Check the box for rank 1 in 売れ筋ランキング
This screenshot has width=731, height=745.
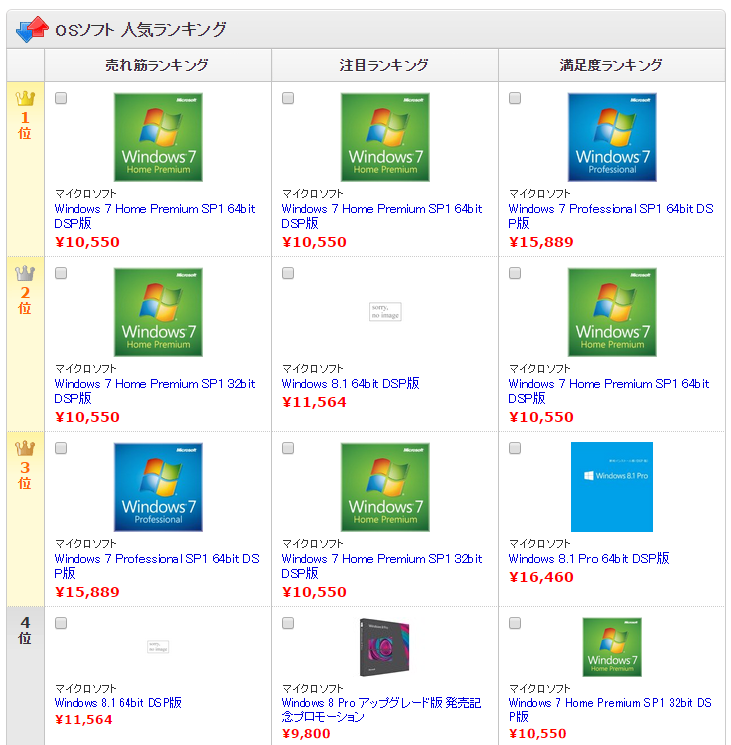pyautogui.click(x=61, y=98)
